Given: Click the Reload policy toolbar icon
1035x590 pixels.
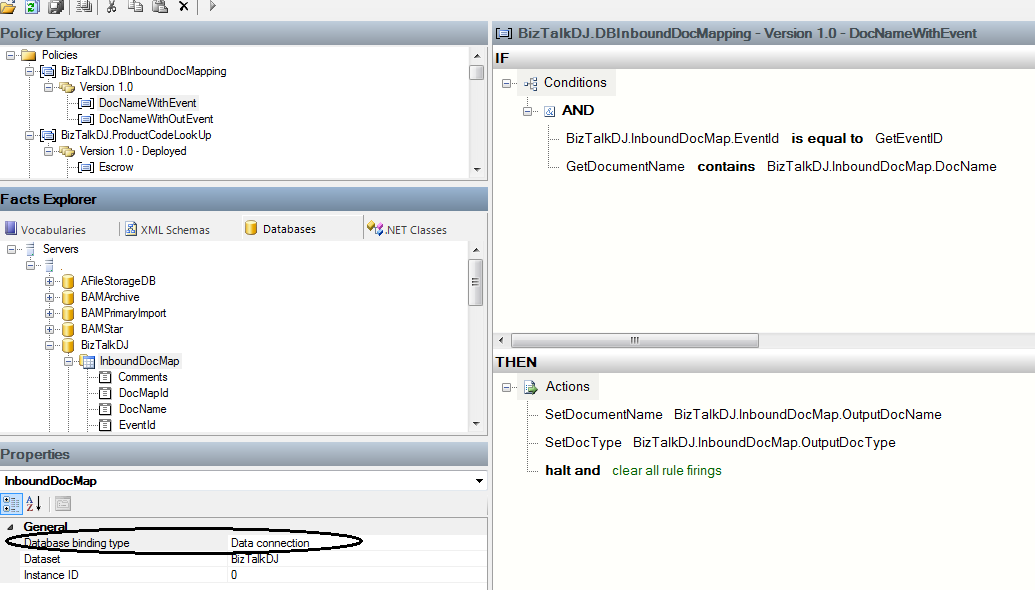Looking at the screenshot, I should pos(32,7).
